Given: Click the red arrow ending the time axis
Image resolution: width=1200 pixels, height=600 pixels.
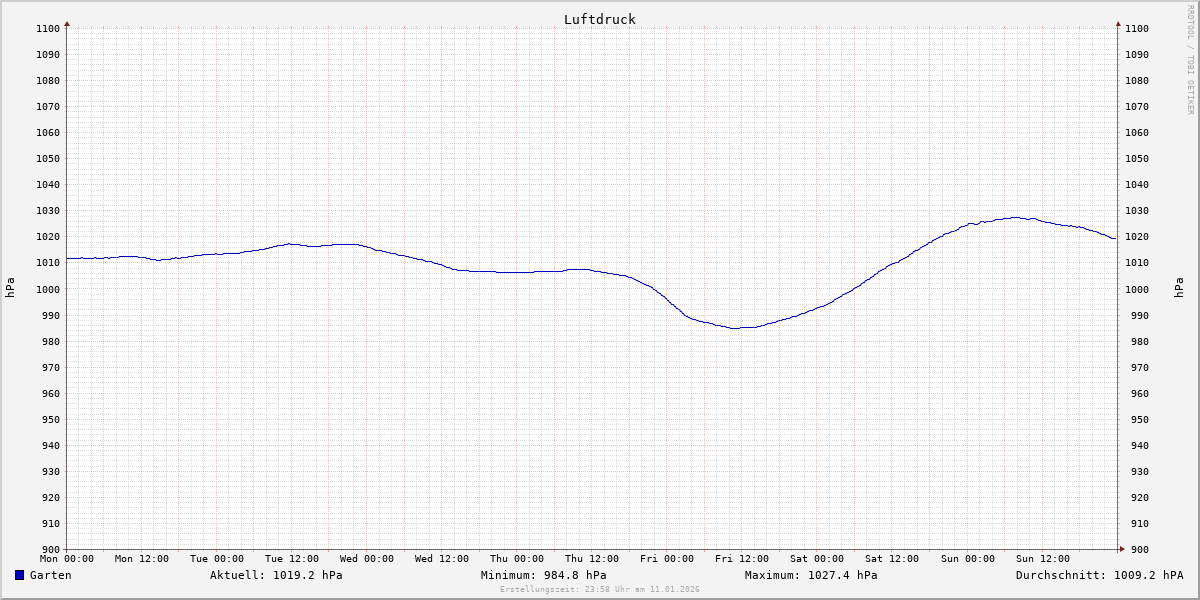Looking at the screenshot, I should (x=1121, y=549).
